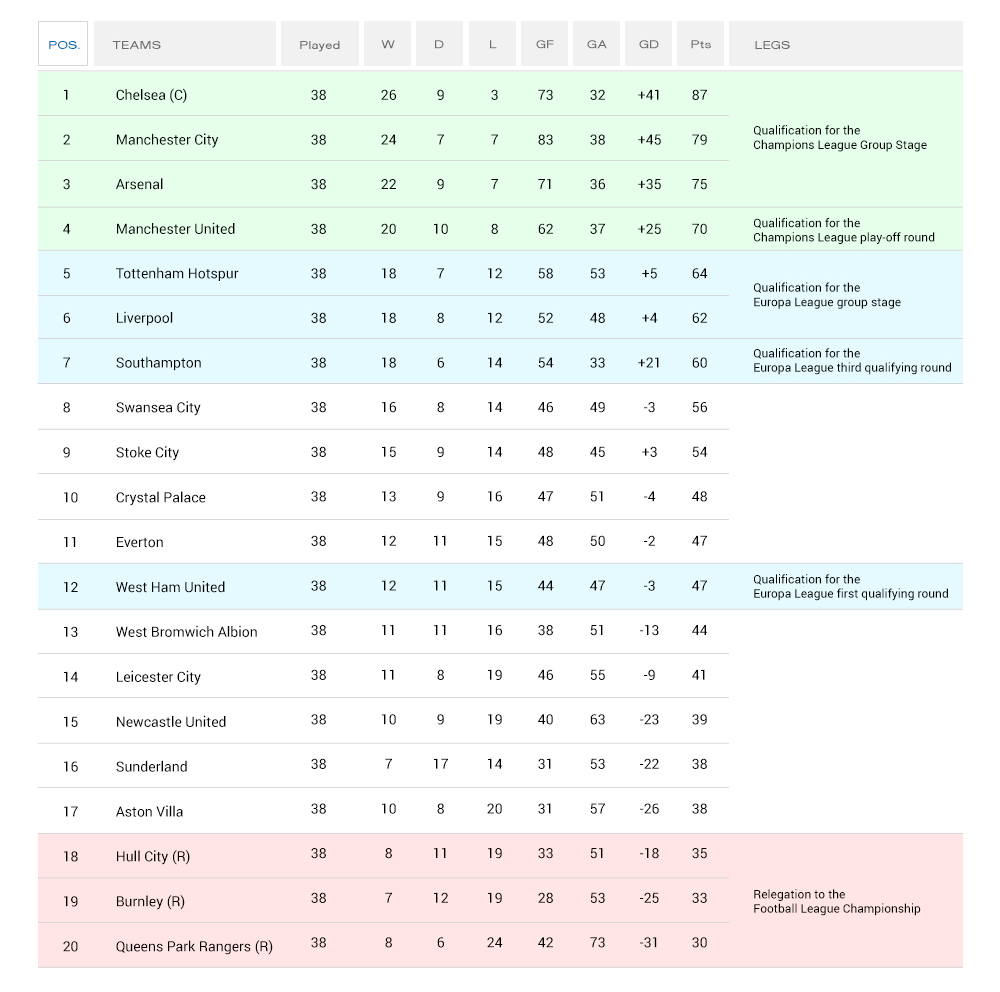Open Leicester City team entry
The height and width of the screenshot is (992, 1000).
tap(158, 677)
